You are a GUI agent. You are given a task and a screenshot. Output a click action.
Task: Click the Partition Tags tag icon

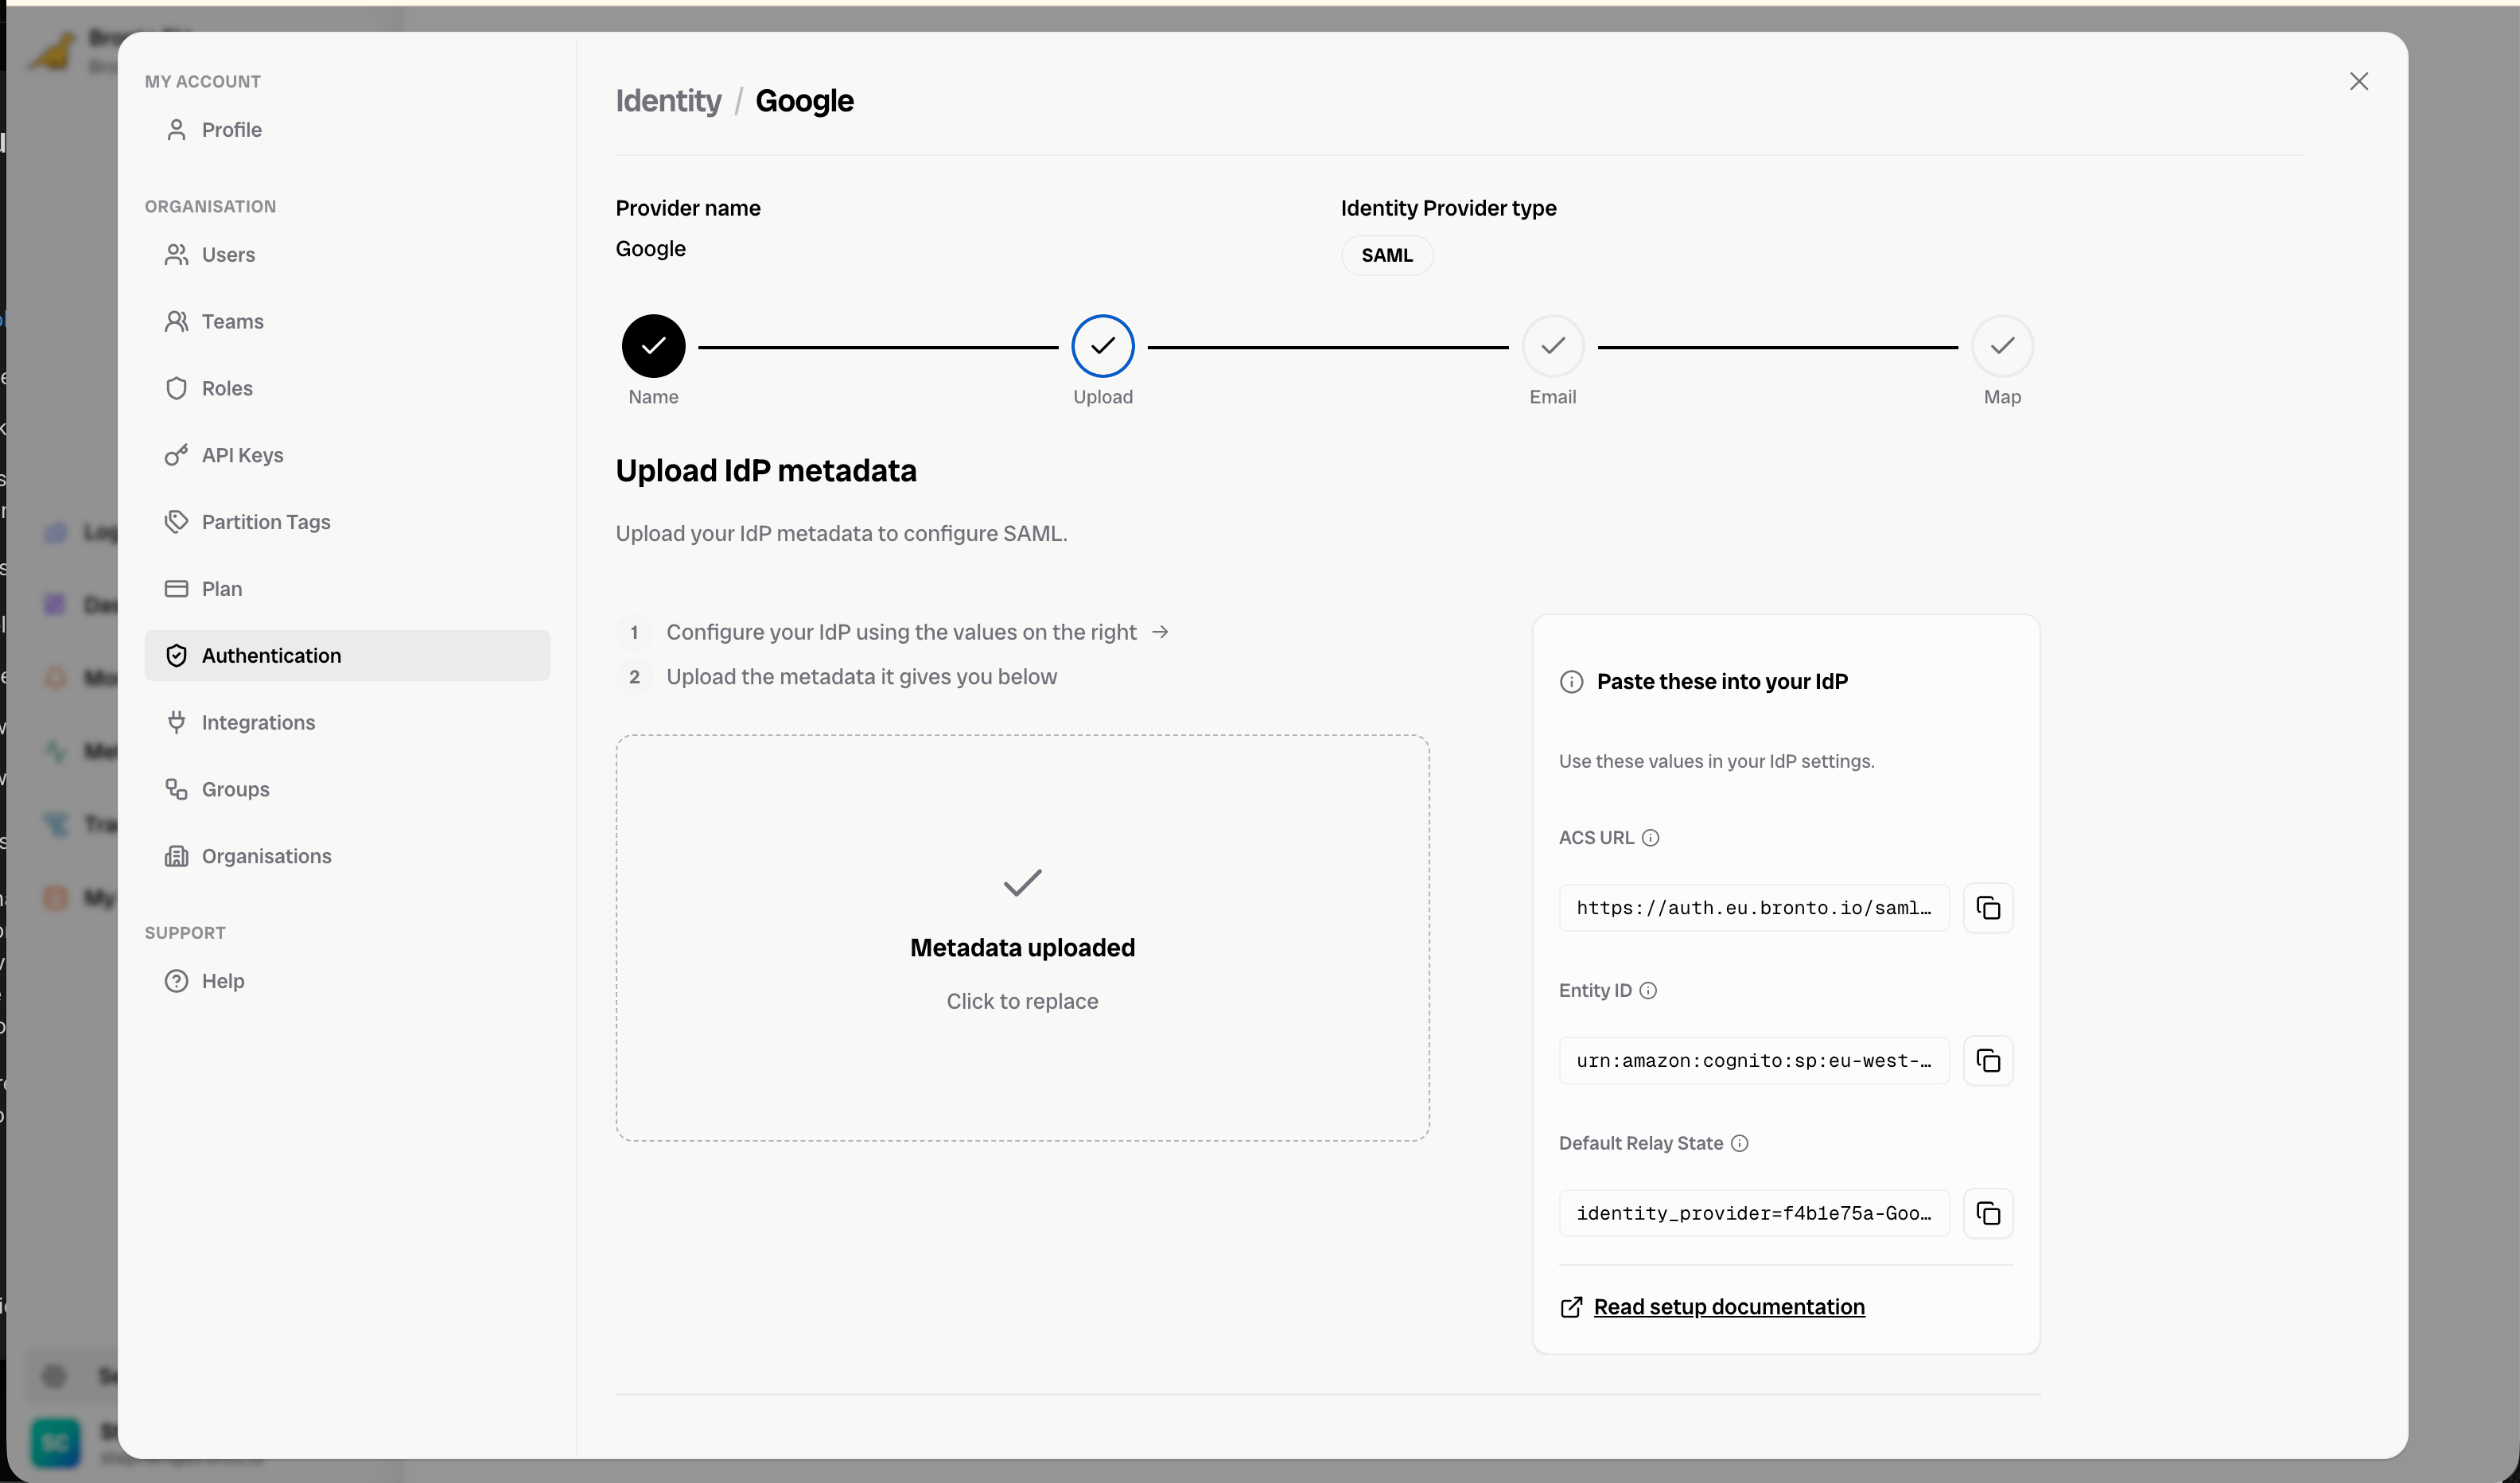point(176,522)
